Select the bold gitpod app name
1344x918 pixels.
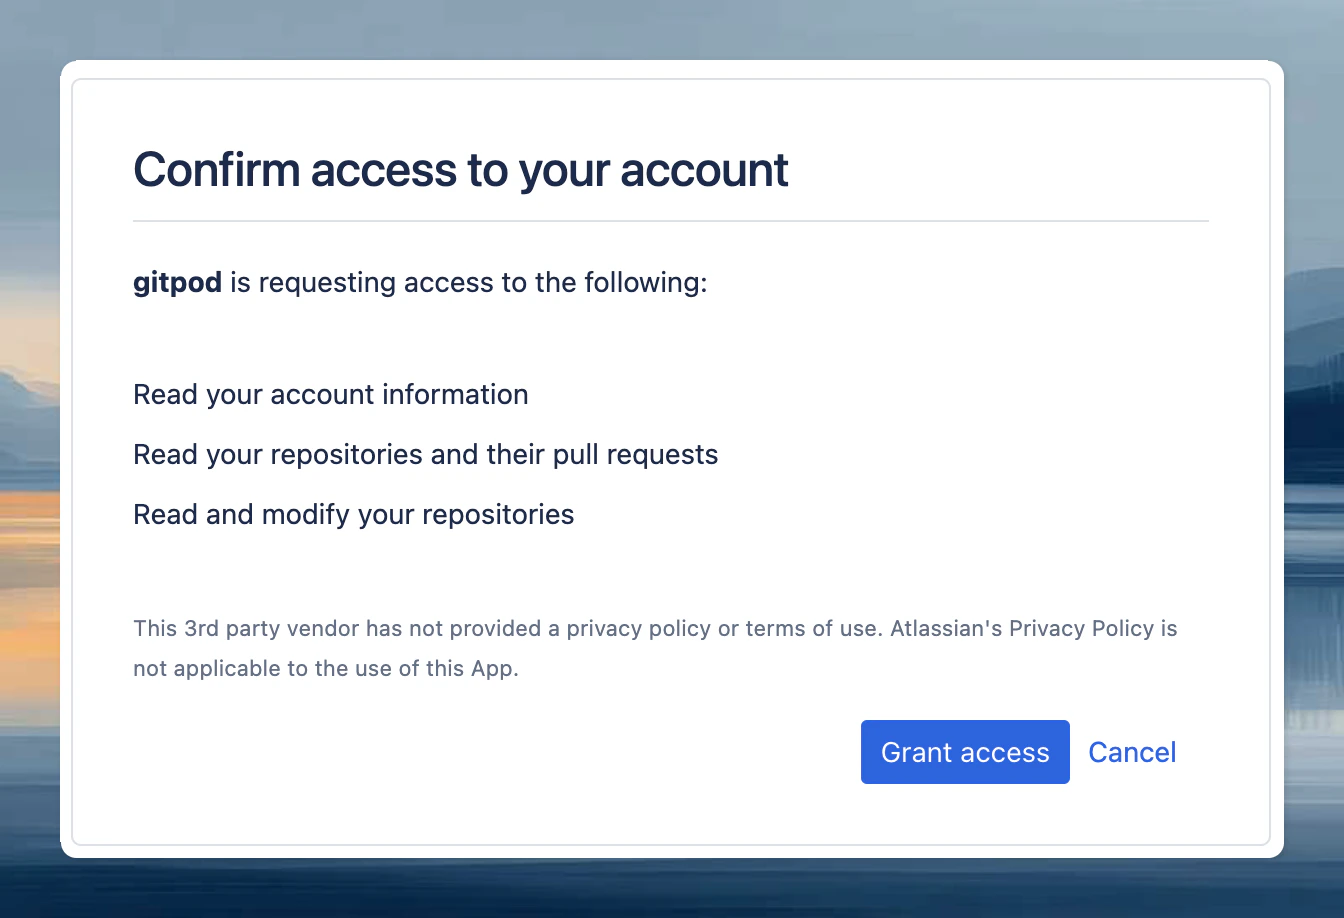point(177,282)
